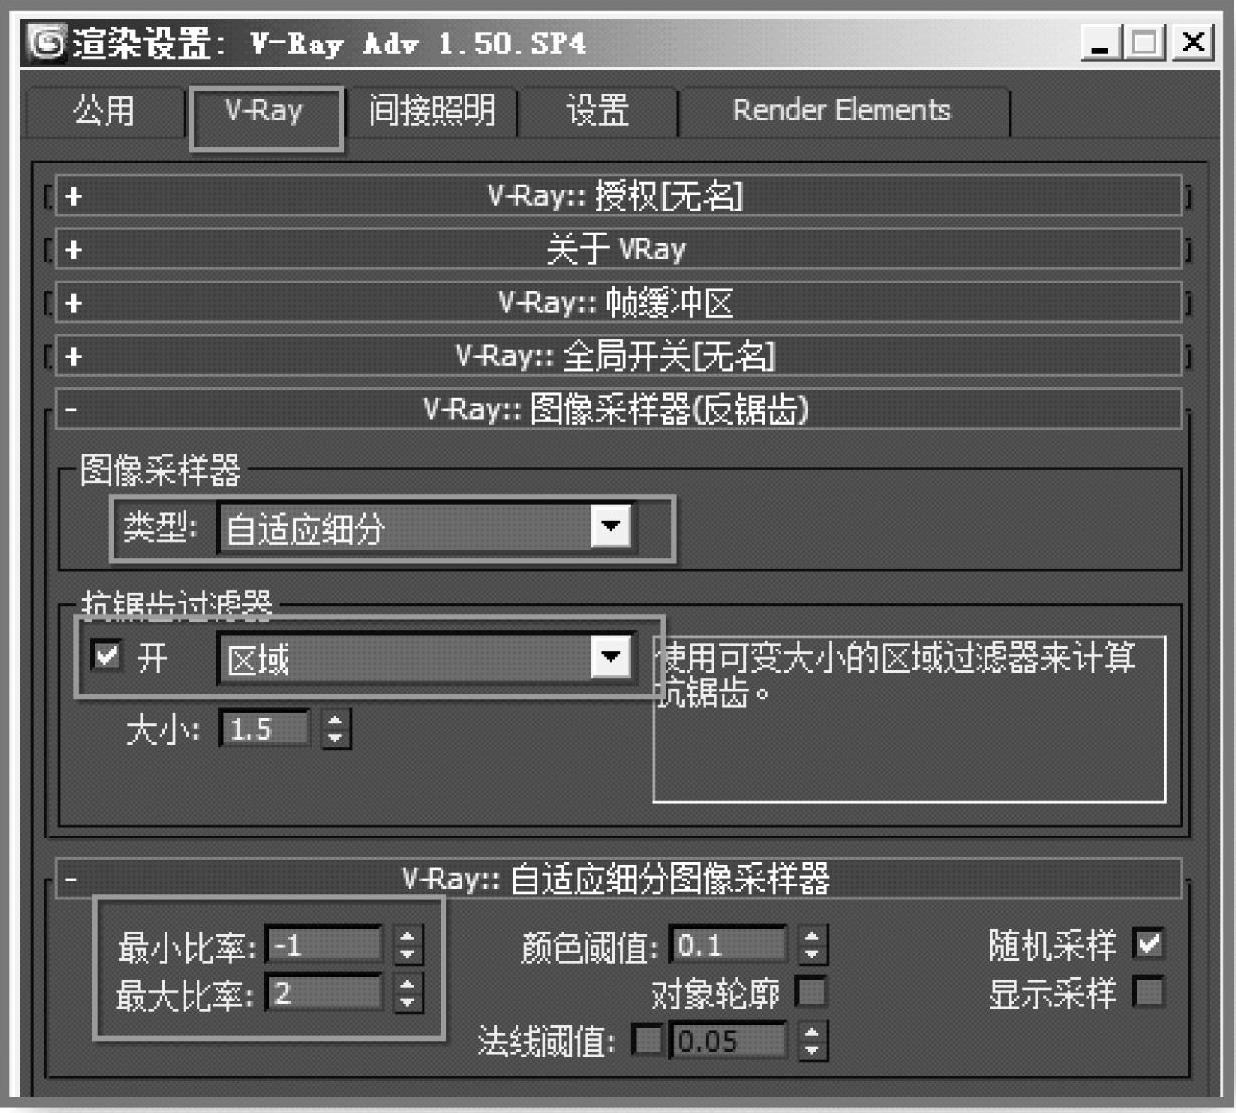The image size is (1236, 1113).
Task: Close the 渲染设置 window
Action: click(x=1193, y=43)
